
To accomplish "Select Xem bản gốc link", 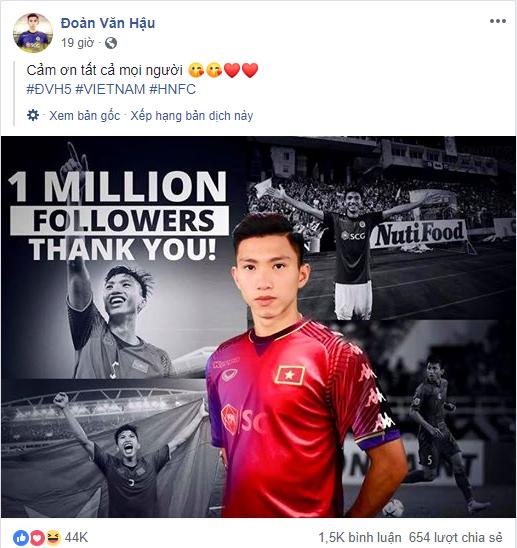I will pos(84,115).
